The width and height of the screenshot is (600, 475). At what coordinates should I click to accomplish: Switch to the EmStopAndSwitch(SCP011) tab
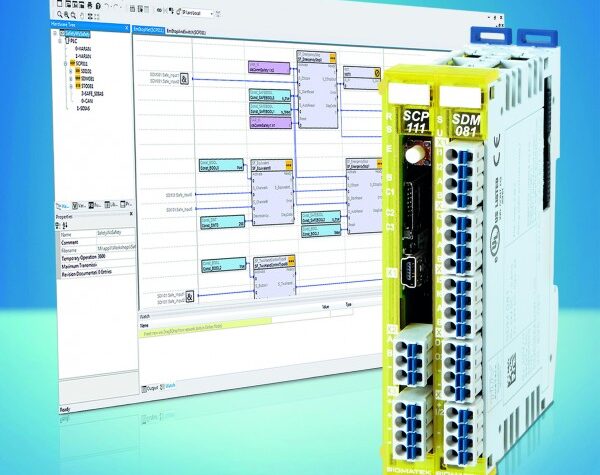click(186, 32)
